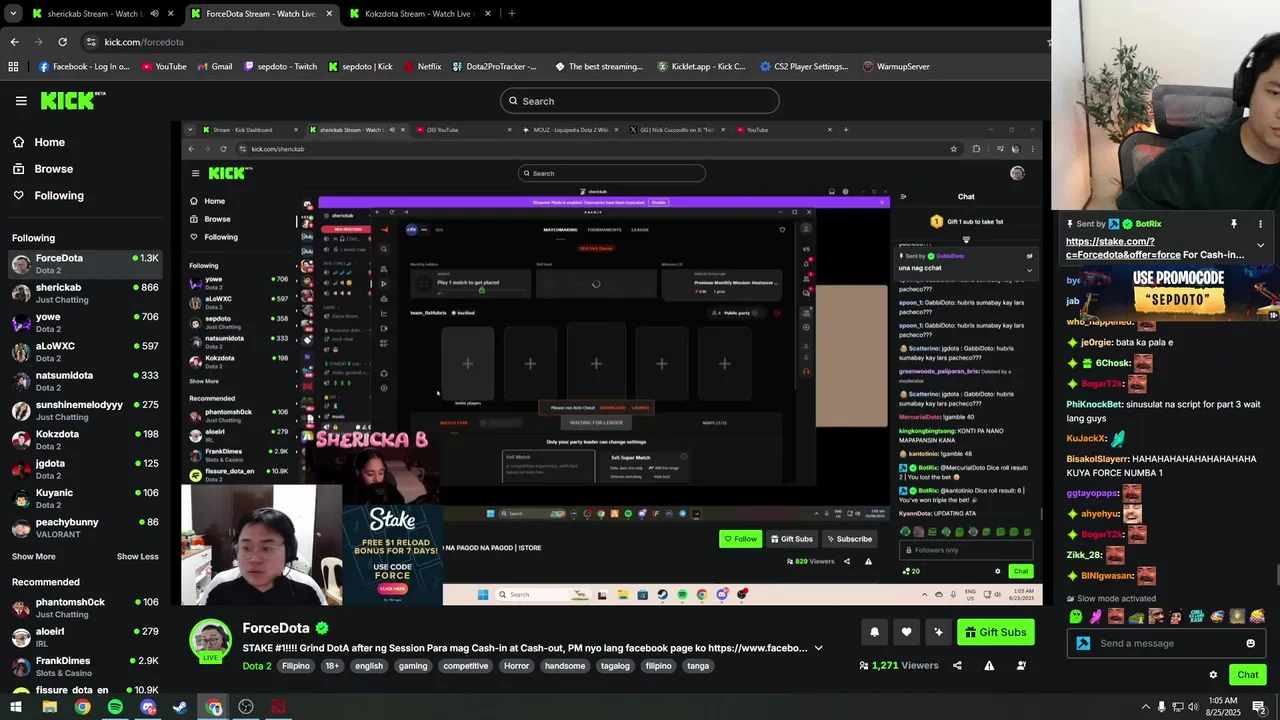Open Dota2ProTracker bookmark

pos(494,67)
